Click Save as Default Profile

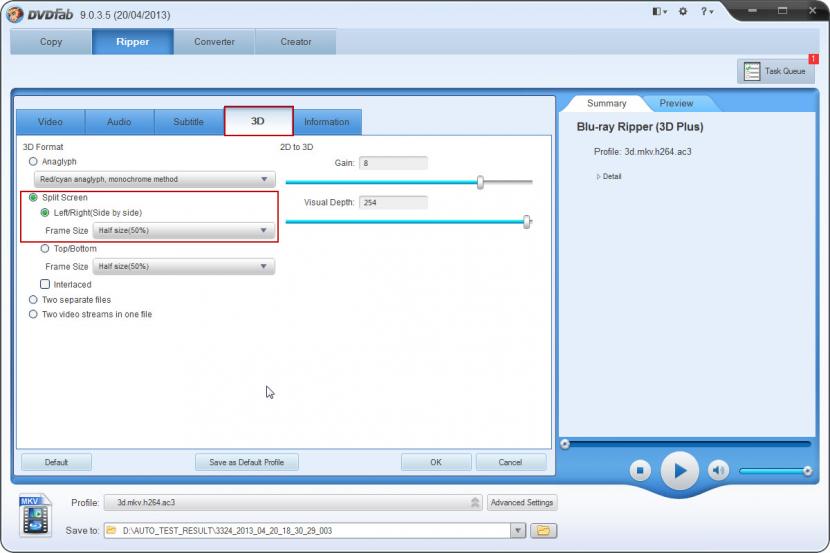[x=247, y=462]
